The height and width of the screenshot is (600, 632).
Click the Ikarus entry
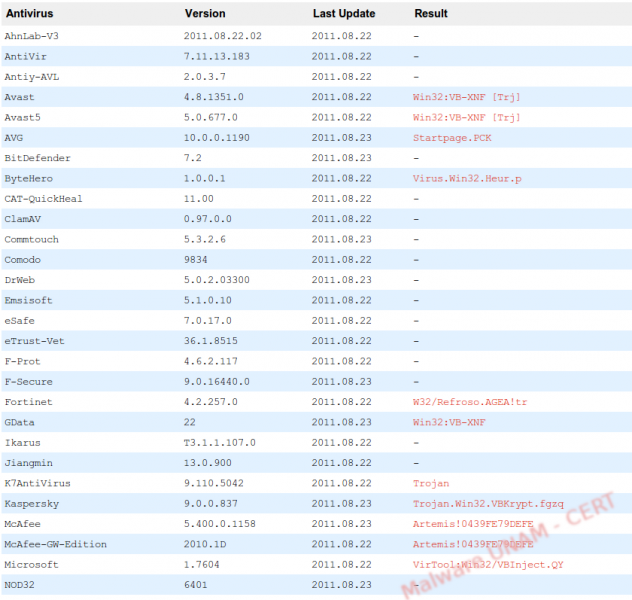click(23, 442)
